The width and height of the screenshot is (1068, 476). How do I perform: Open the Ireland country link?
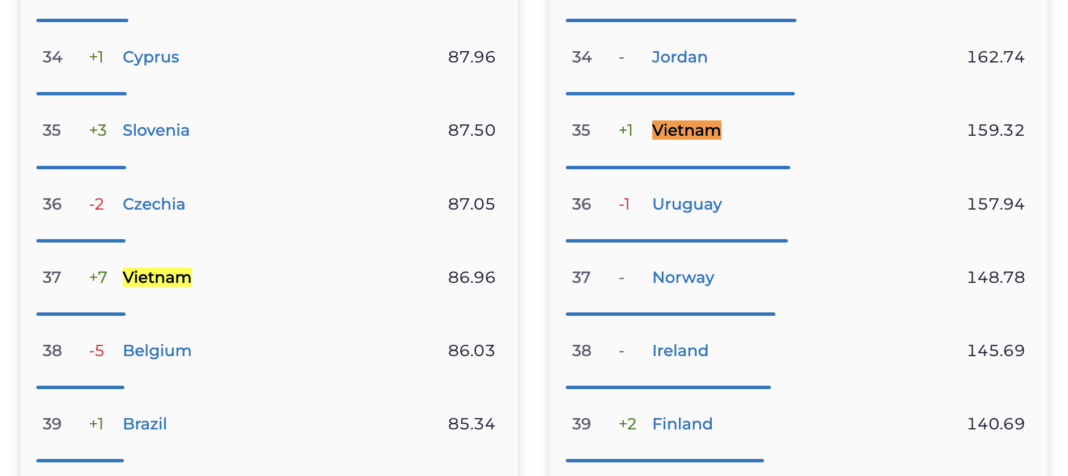(680, 351)
